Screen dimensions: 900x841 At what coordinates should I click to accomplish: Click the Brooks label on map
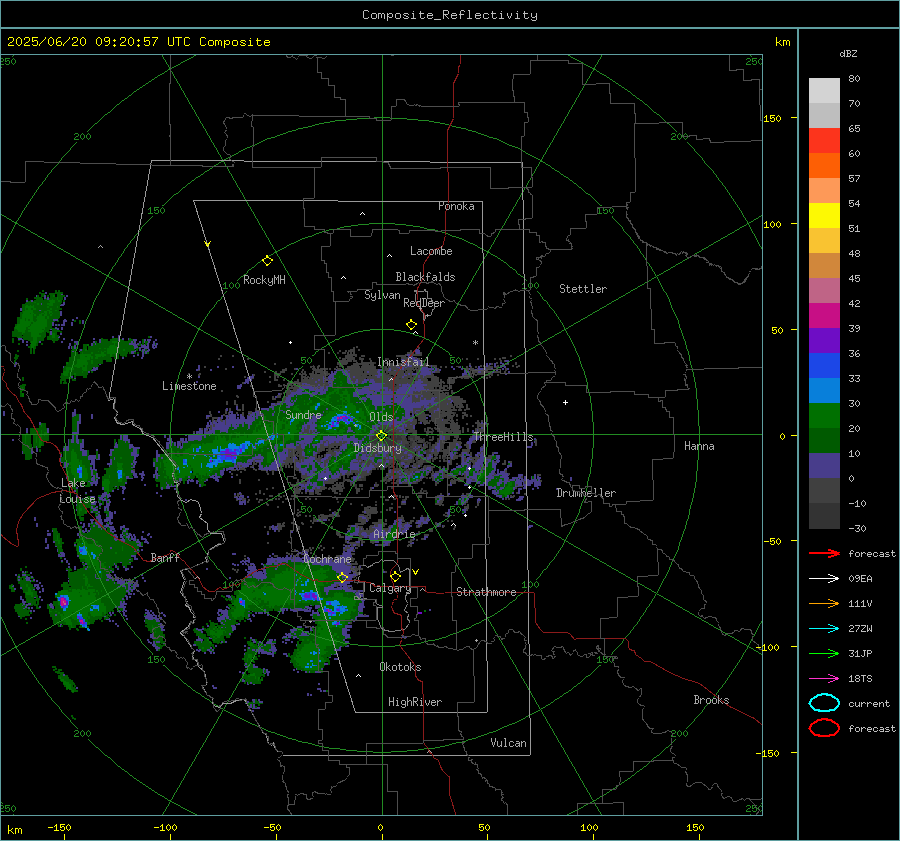point(711,700)
